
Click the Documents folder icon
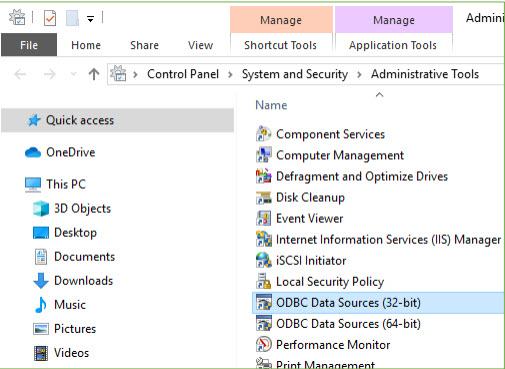(41, 257)
